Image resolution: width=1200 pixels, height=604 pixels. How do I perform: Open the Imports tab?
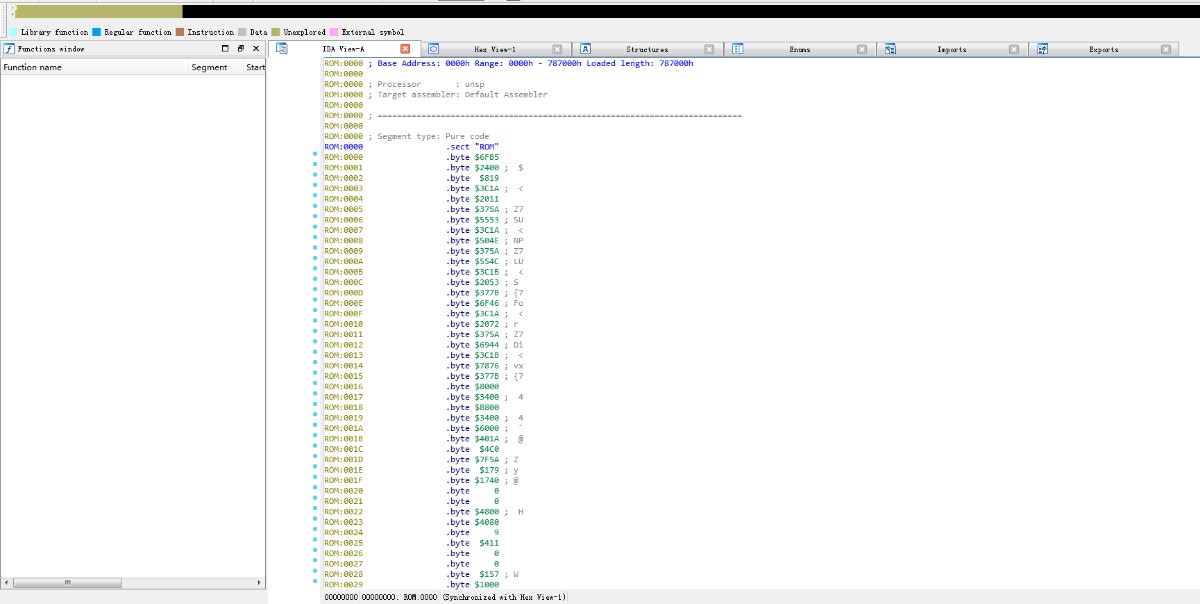click(x=951, y=49)
